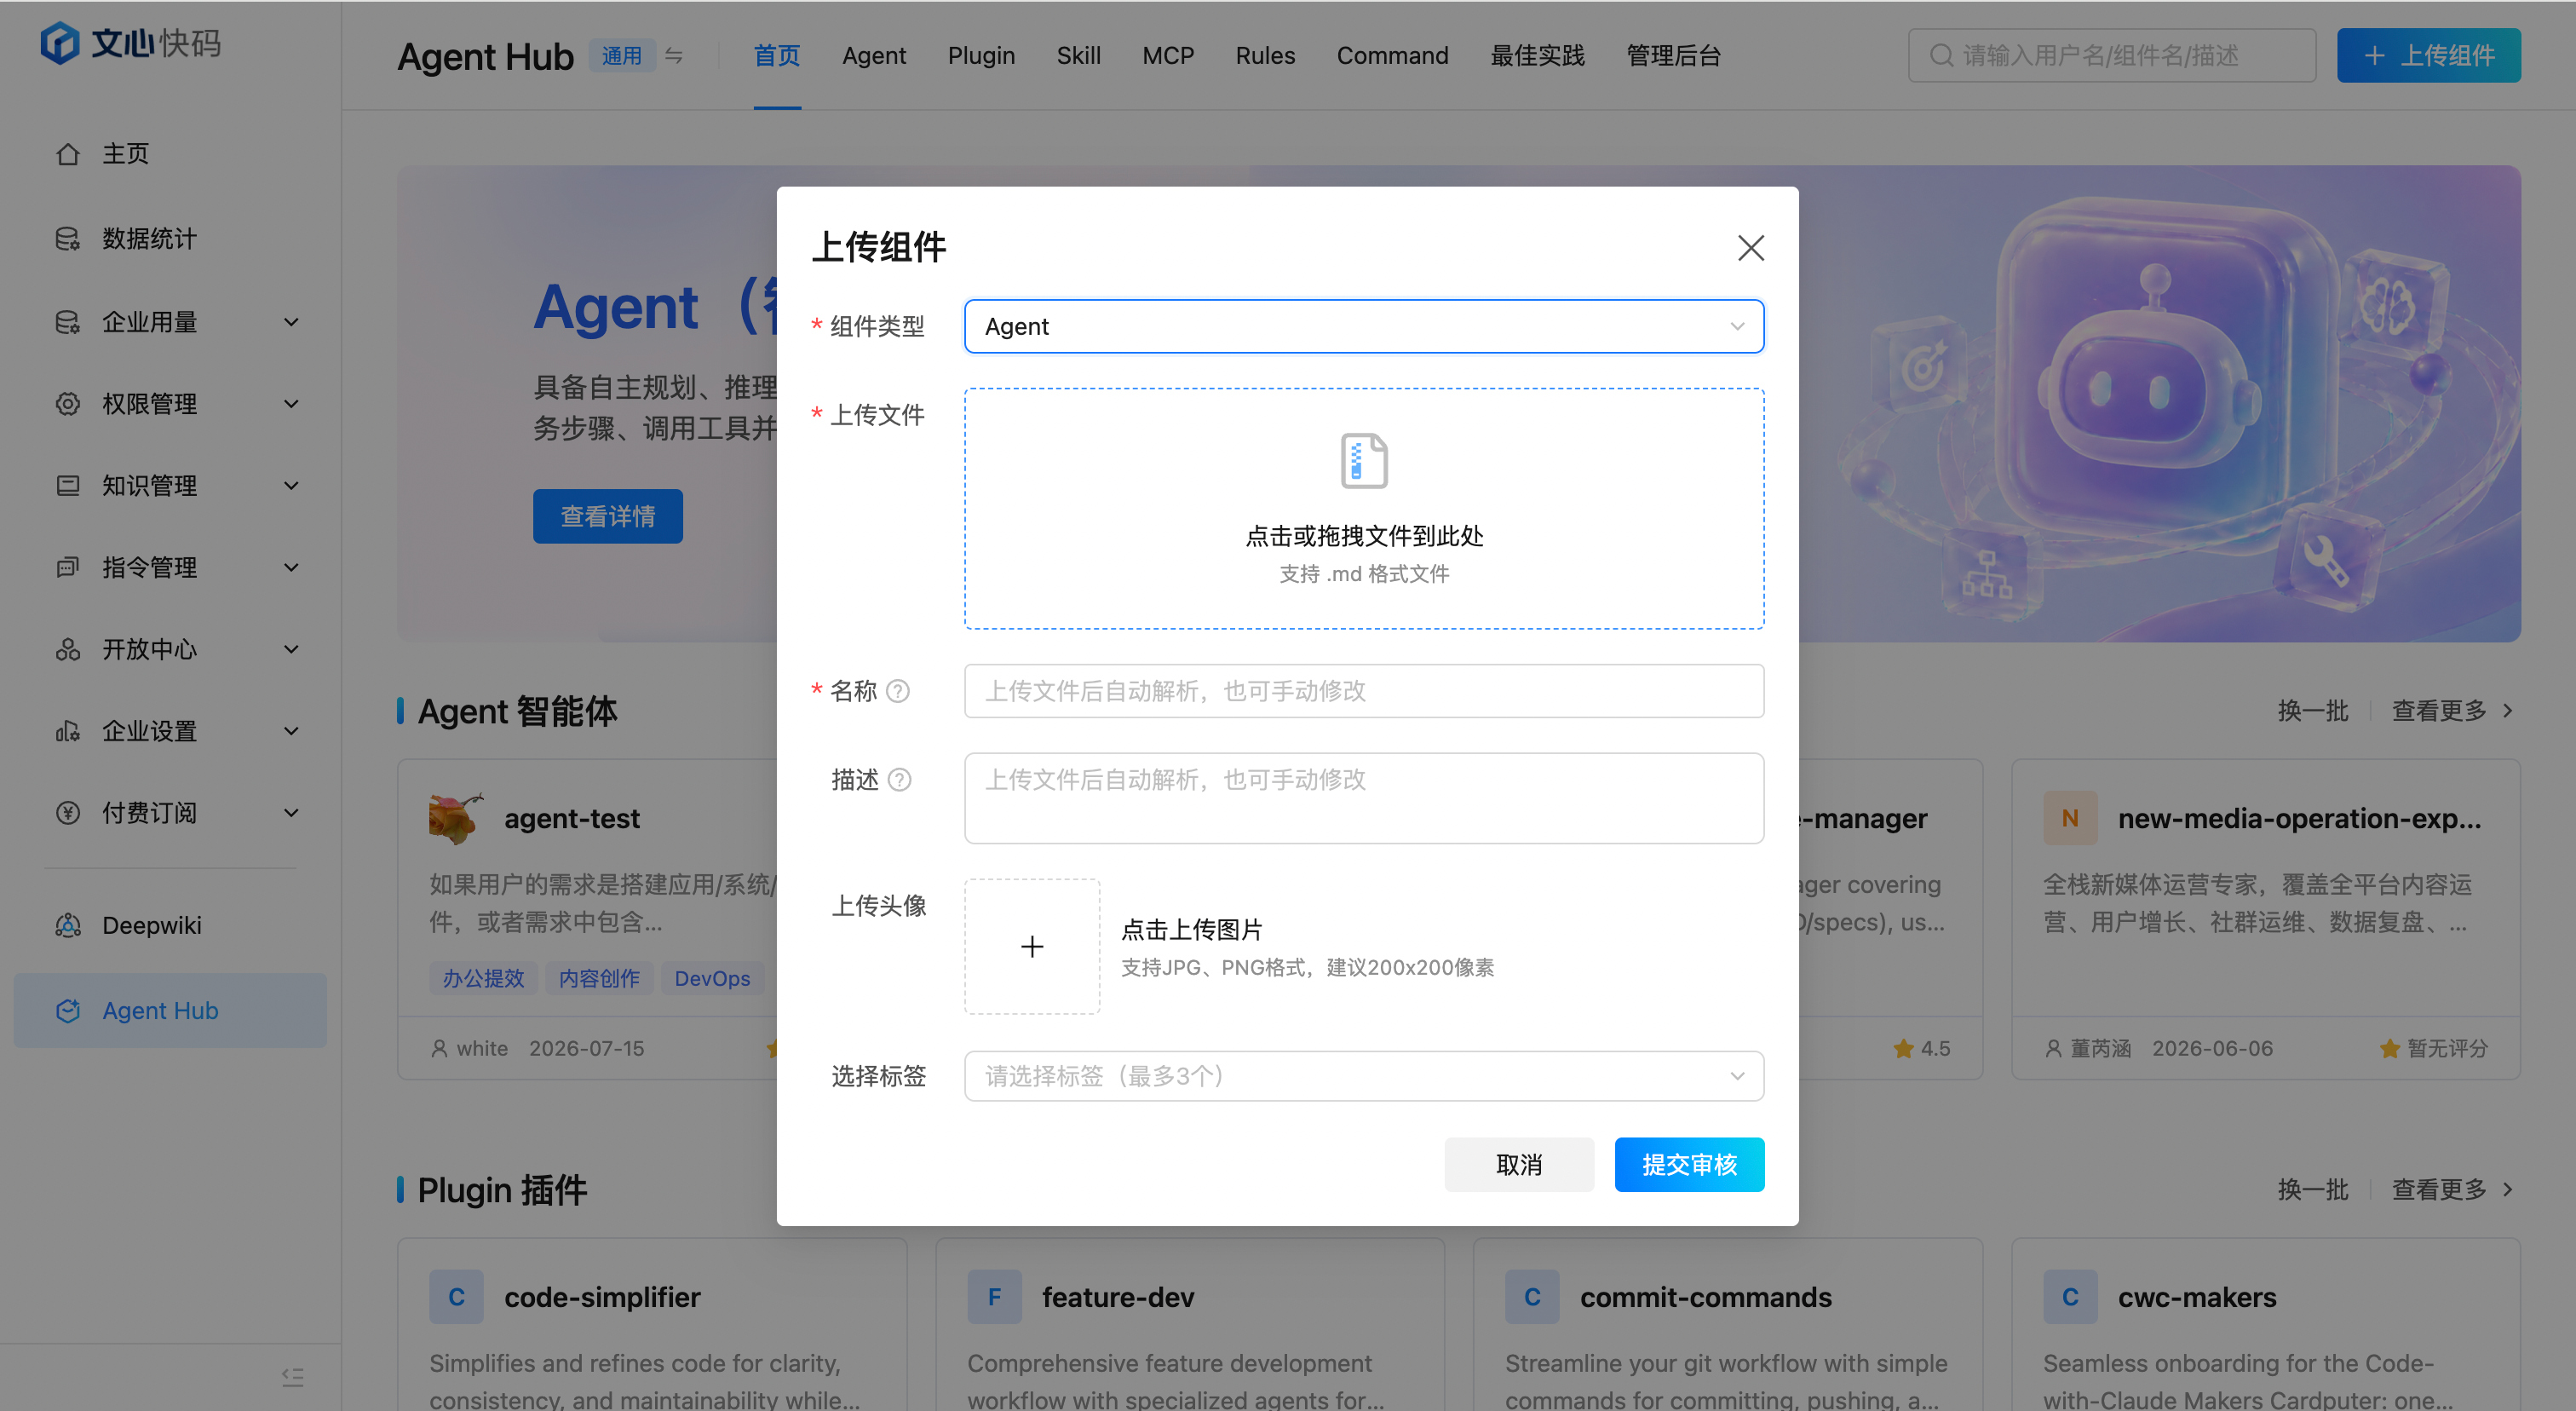Click the 付费订阅 yen icon
This screenshot has width=2576, height=1411.
click(x=68, y=813)
